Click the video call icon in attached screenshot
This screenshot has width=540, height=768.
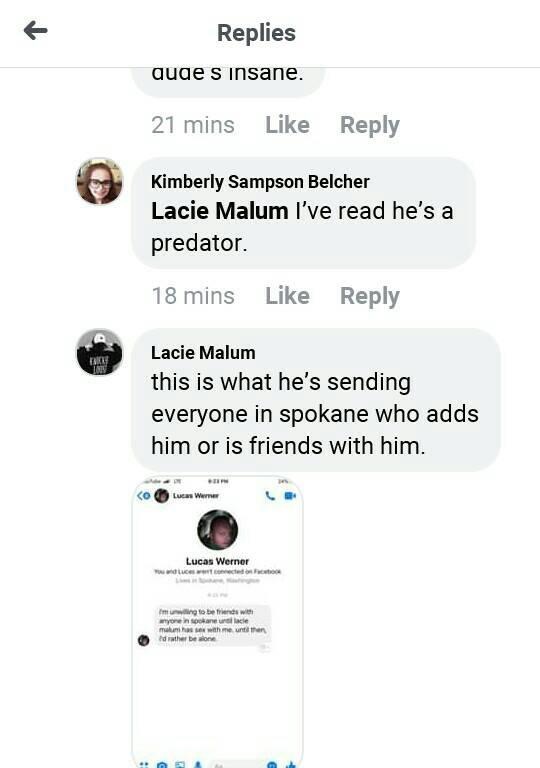290,496
